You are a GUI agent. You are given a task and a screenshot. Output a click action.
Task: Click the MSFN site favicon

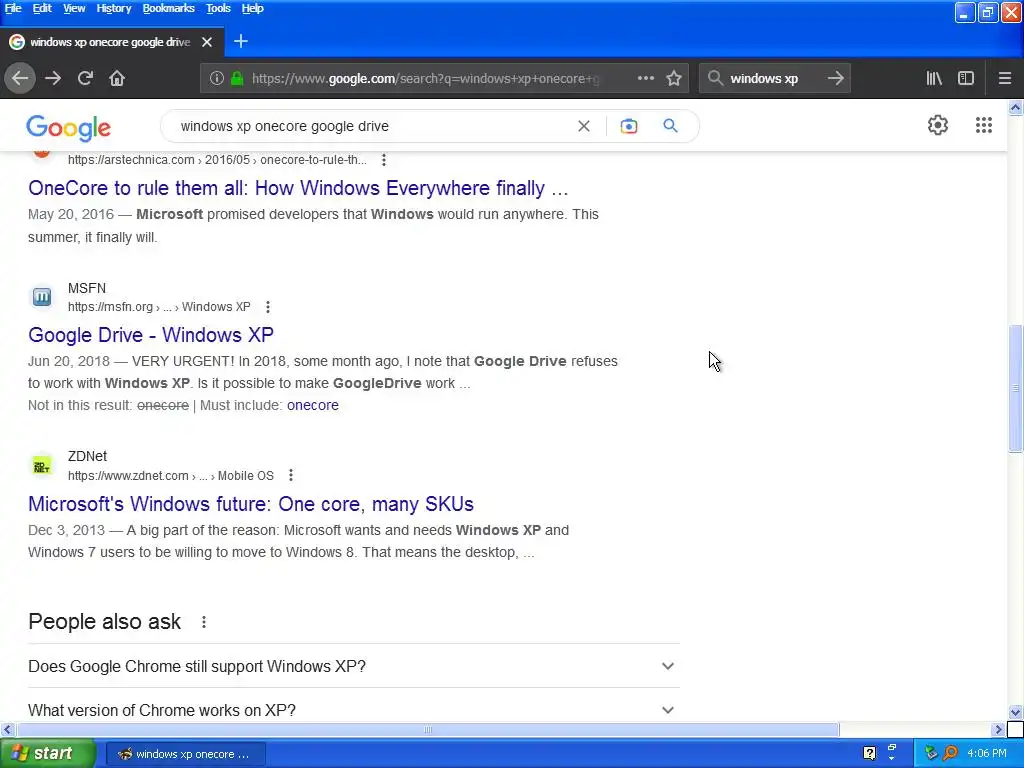(42, 297)
